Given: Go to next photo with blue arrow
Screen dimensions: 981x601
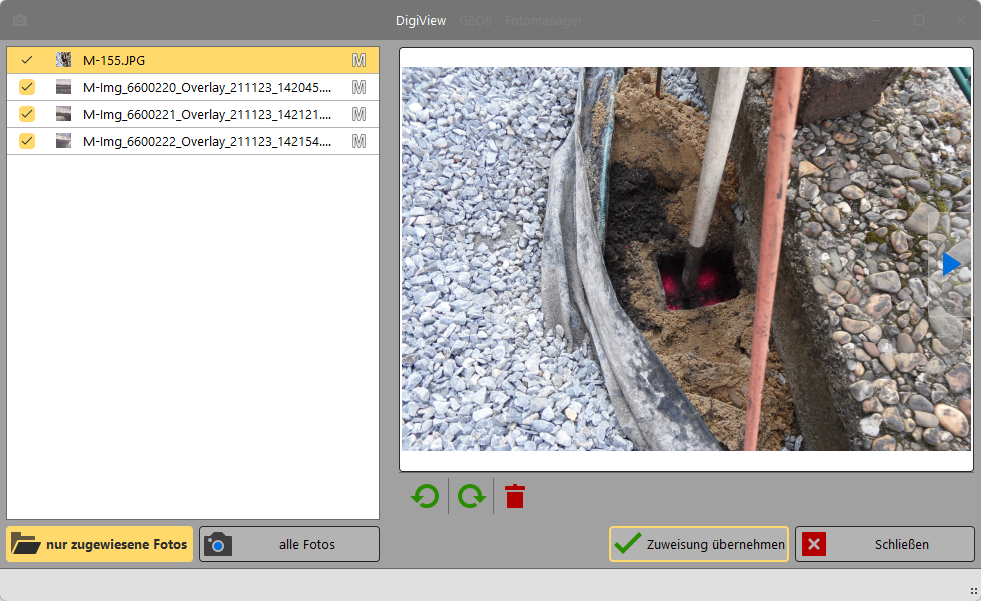Looking at the screenshot, I should coord(950,264).
